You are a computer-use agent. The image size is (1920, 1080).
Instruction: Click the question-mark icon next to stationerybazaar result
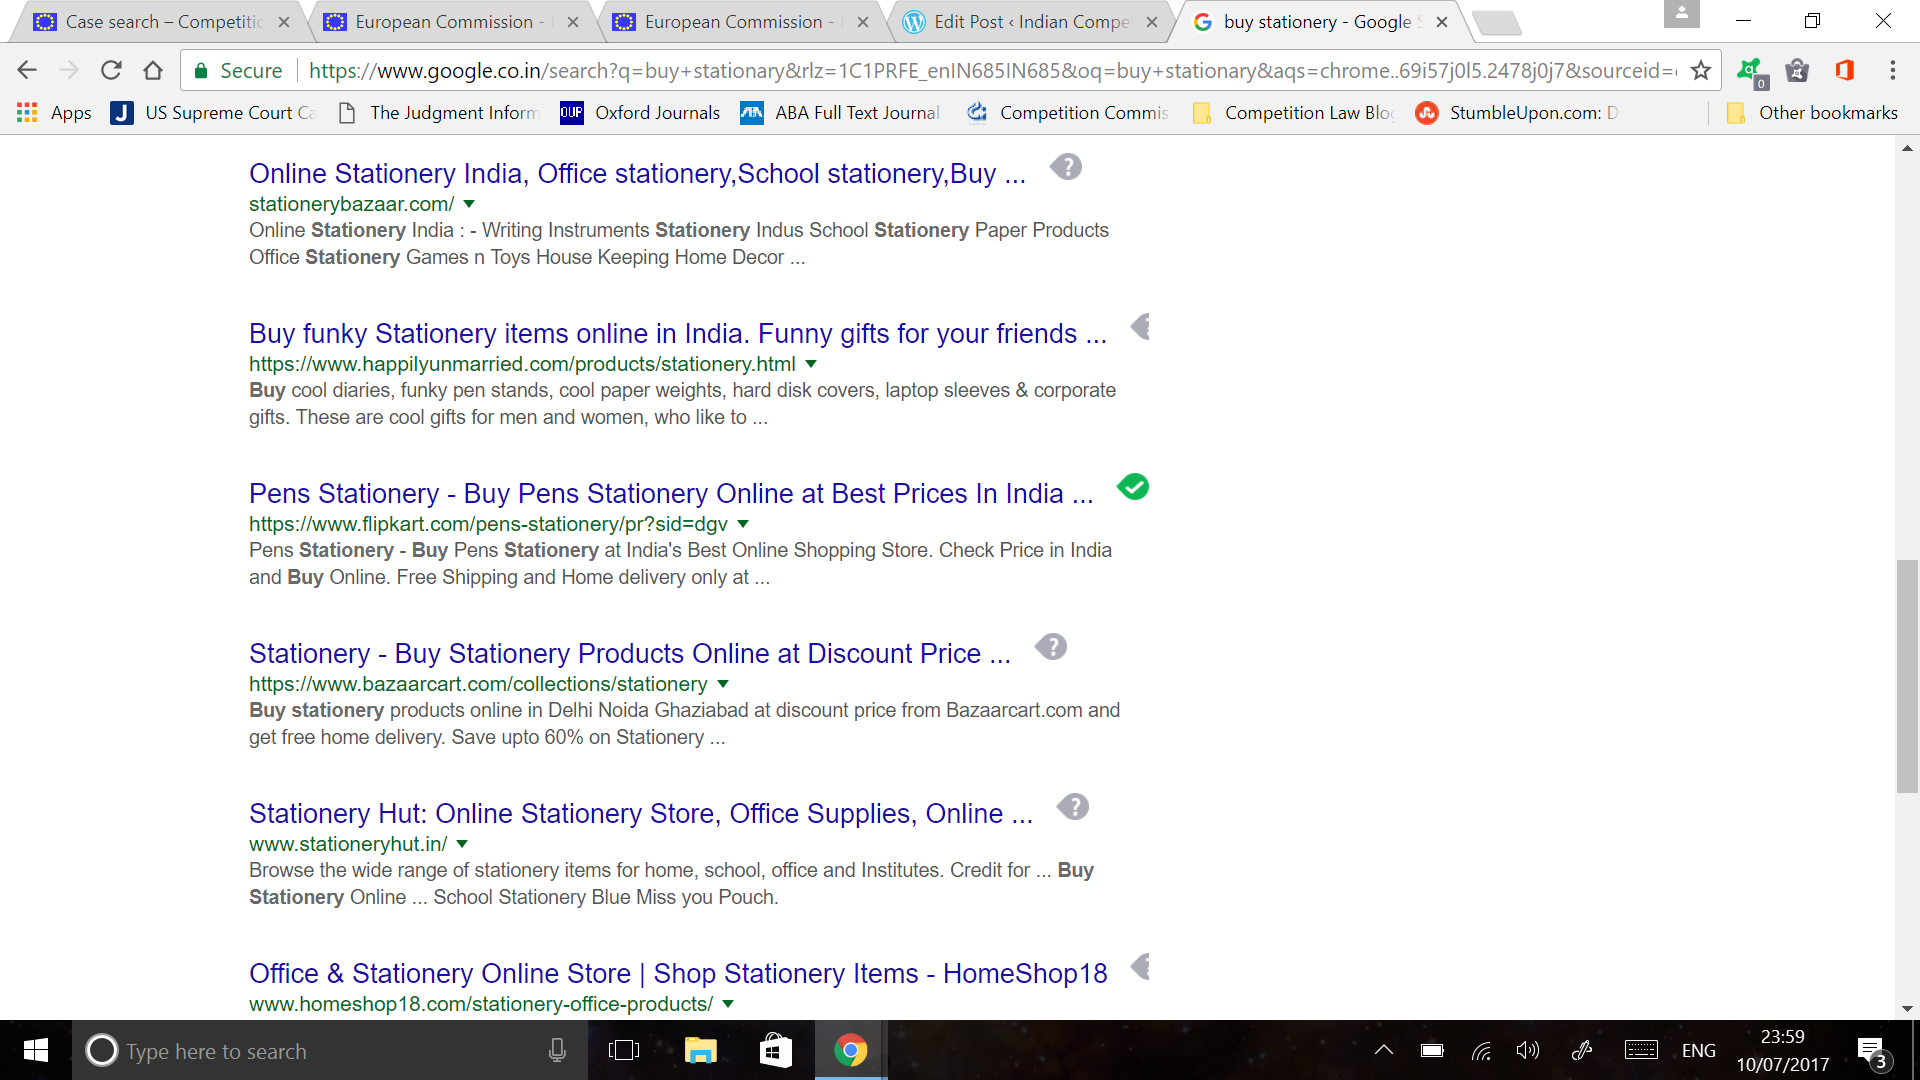tap(1066, 166)
